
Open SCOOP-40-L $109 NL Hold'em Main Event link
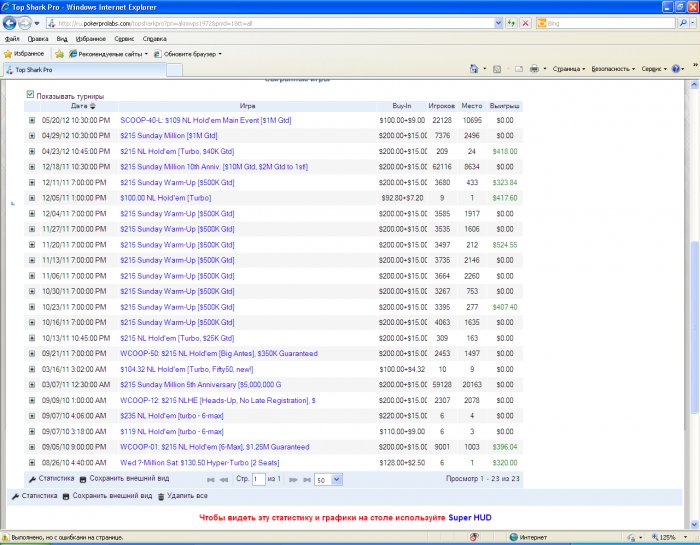[x=205, y=120]
